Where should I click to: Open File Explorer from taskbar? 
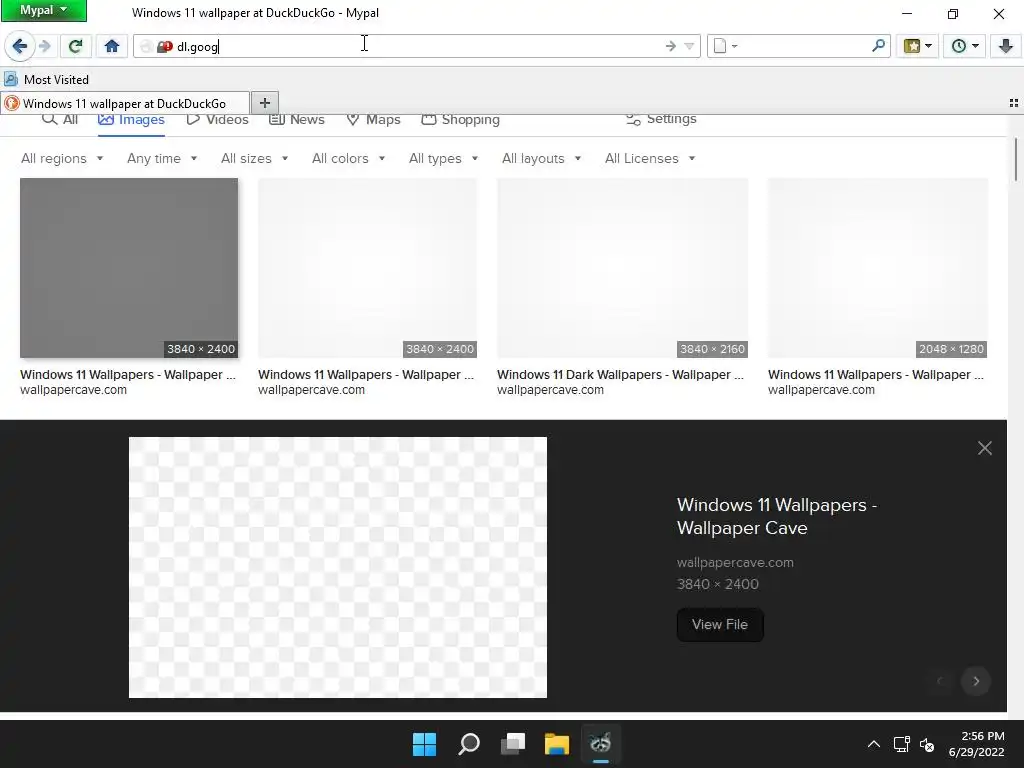[557, 744]
